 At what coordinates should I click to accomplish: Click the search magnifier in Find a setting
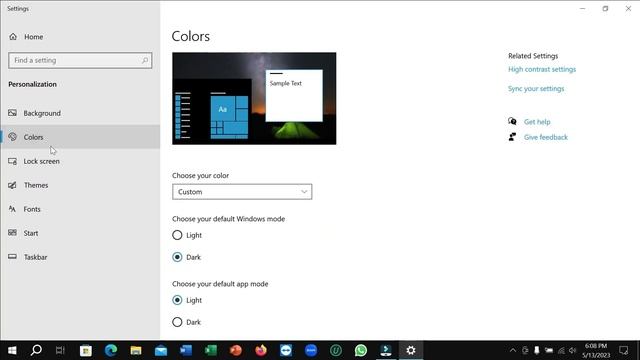click(x=145, y=60)
